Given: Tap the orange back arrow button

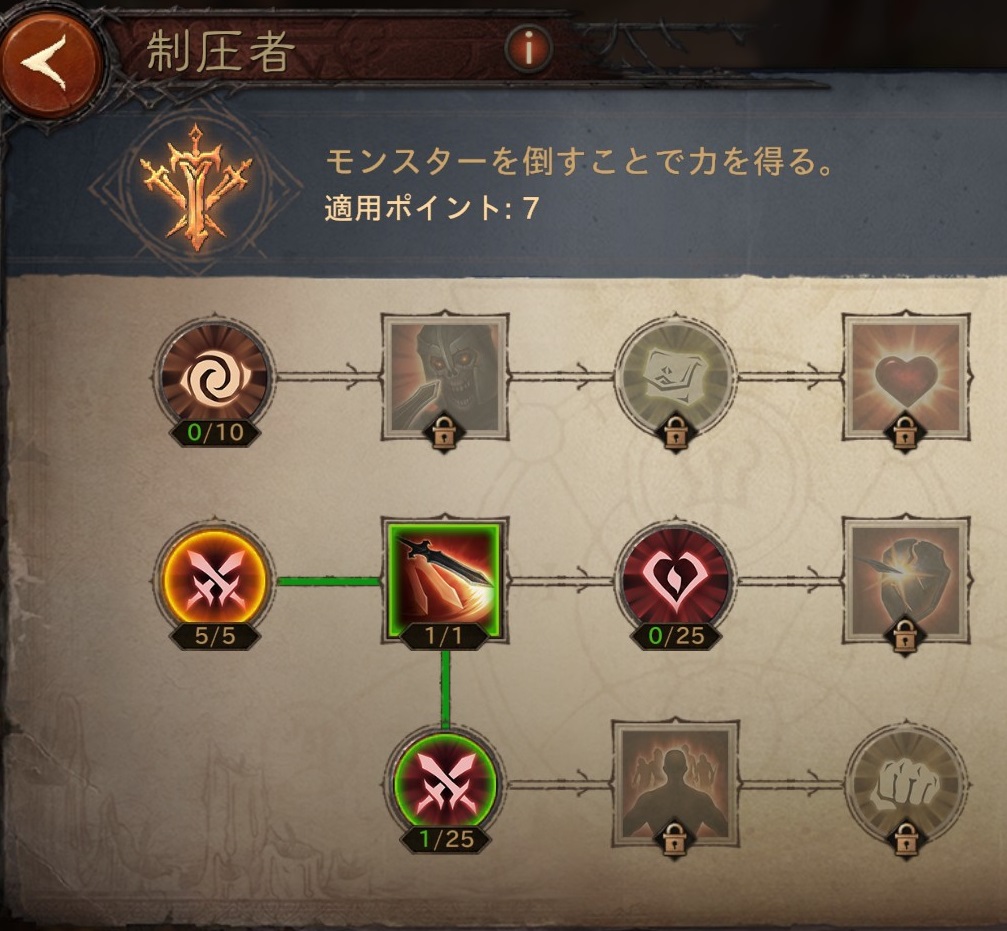Looking at the screenshot, I should (x=49, y=63).
